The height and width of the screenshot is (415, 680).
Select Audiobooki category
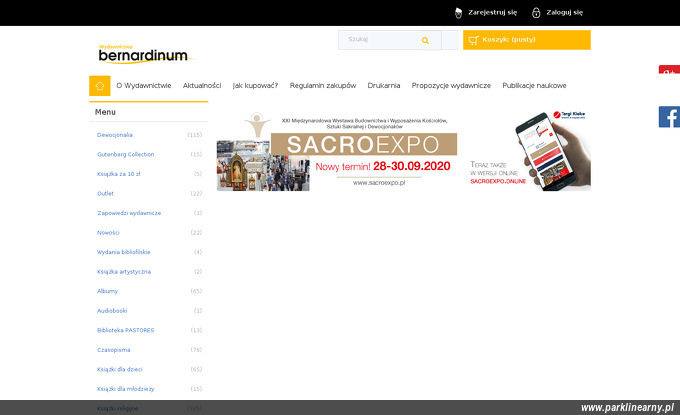112,310
